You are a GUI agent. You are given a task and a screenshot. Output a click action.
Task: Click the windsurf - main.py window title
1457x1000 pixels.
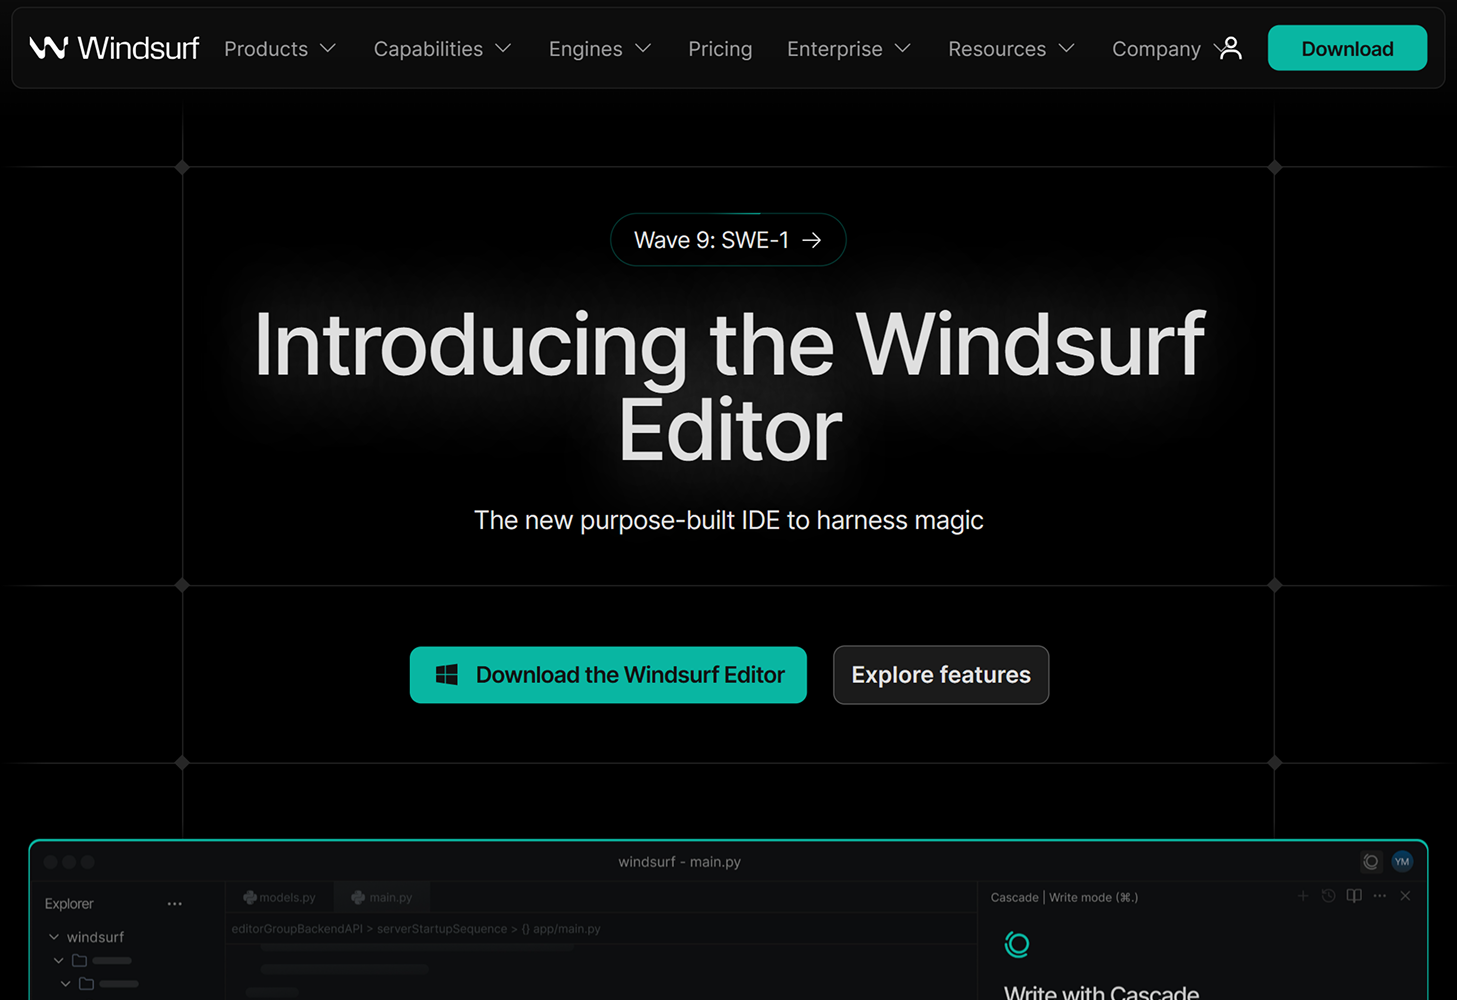(x=680, y=862)
